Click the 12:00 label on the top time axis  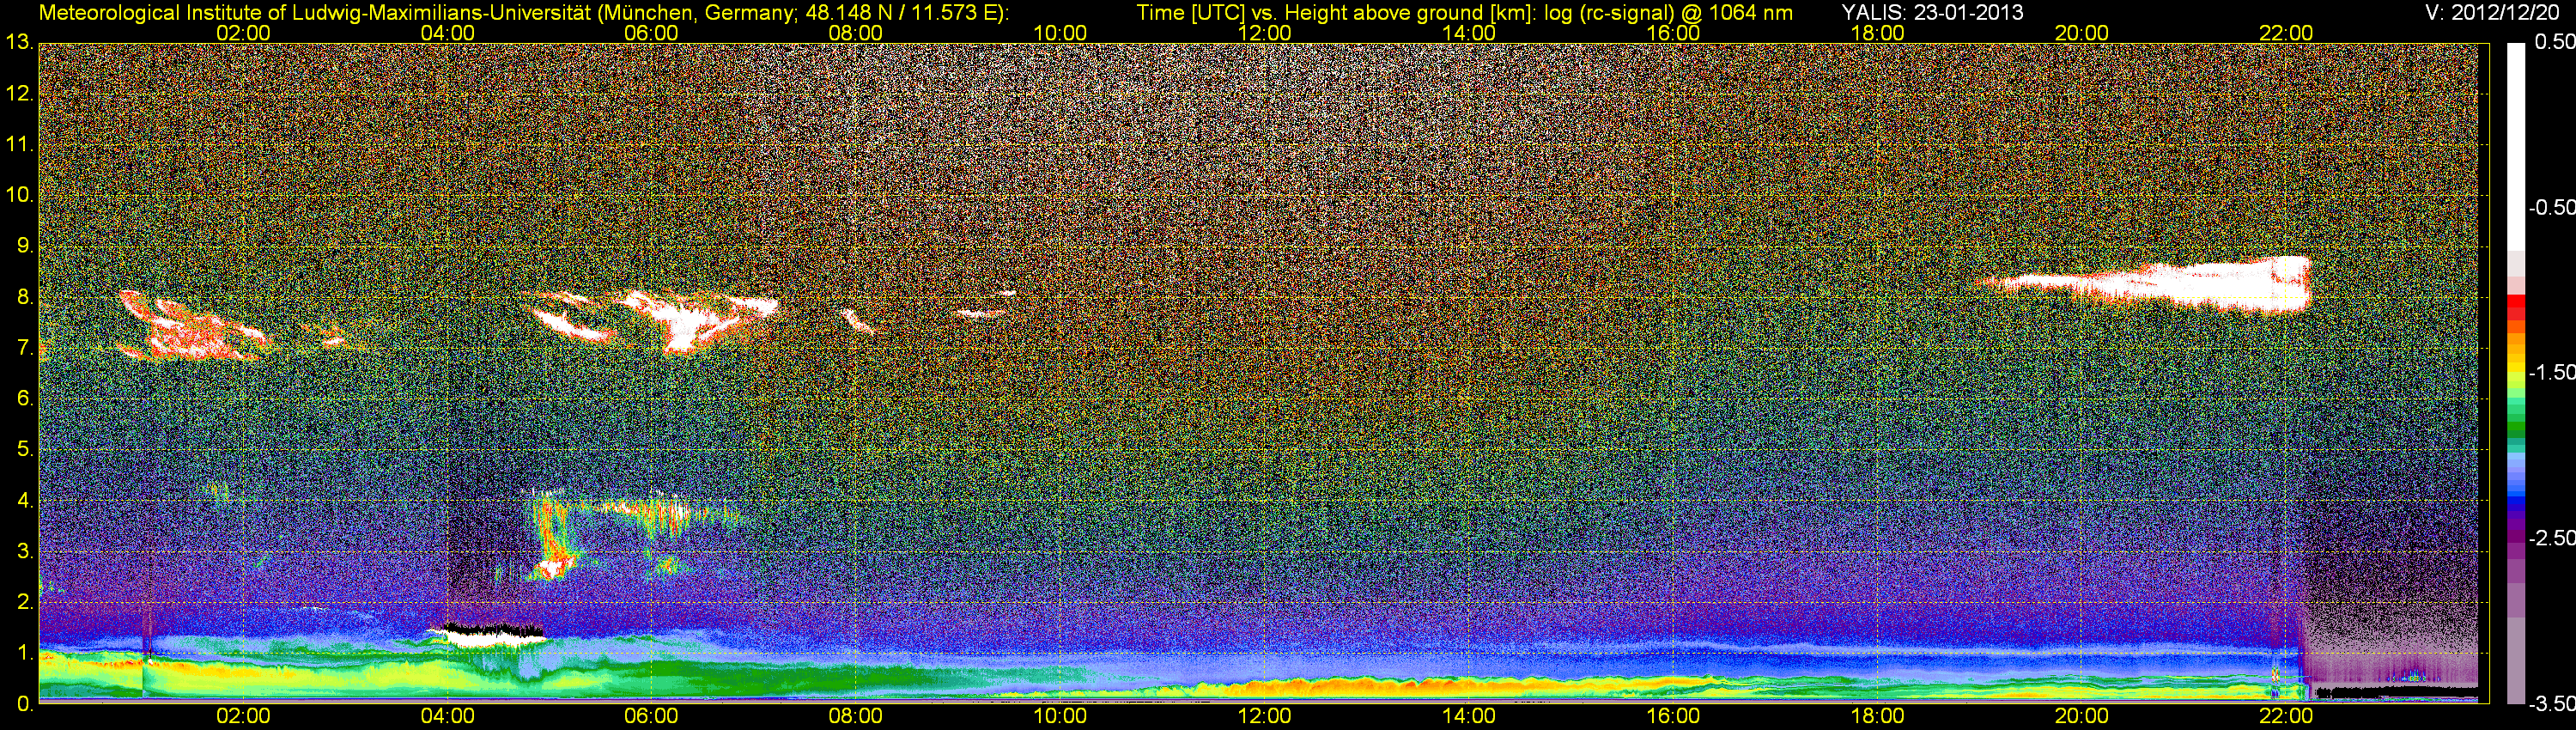coord(1264,33)
